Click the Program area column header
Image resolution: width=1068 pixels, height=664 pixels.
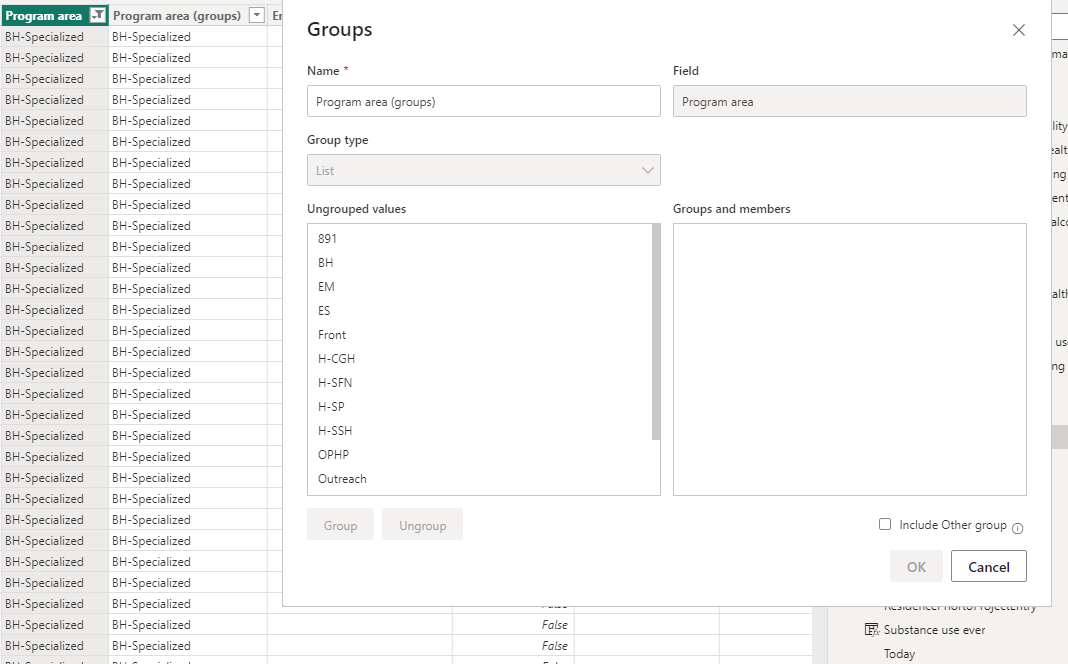(x=54, y=15)
